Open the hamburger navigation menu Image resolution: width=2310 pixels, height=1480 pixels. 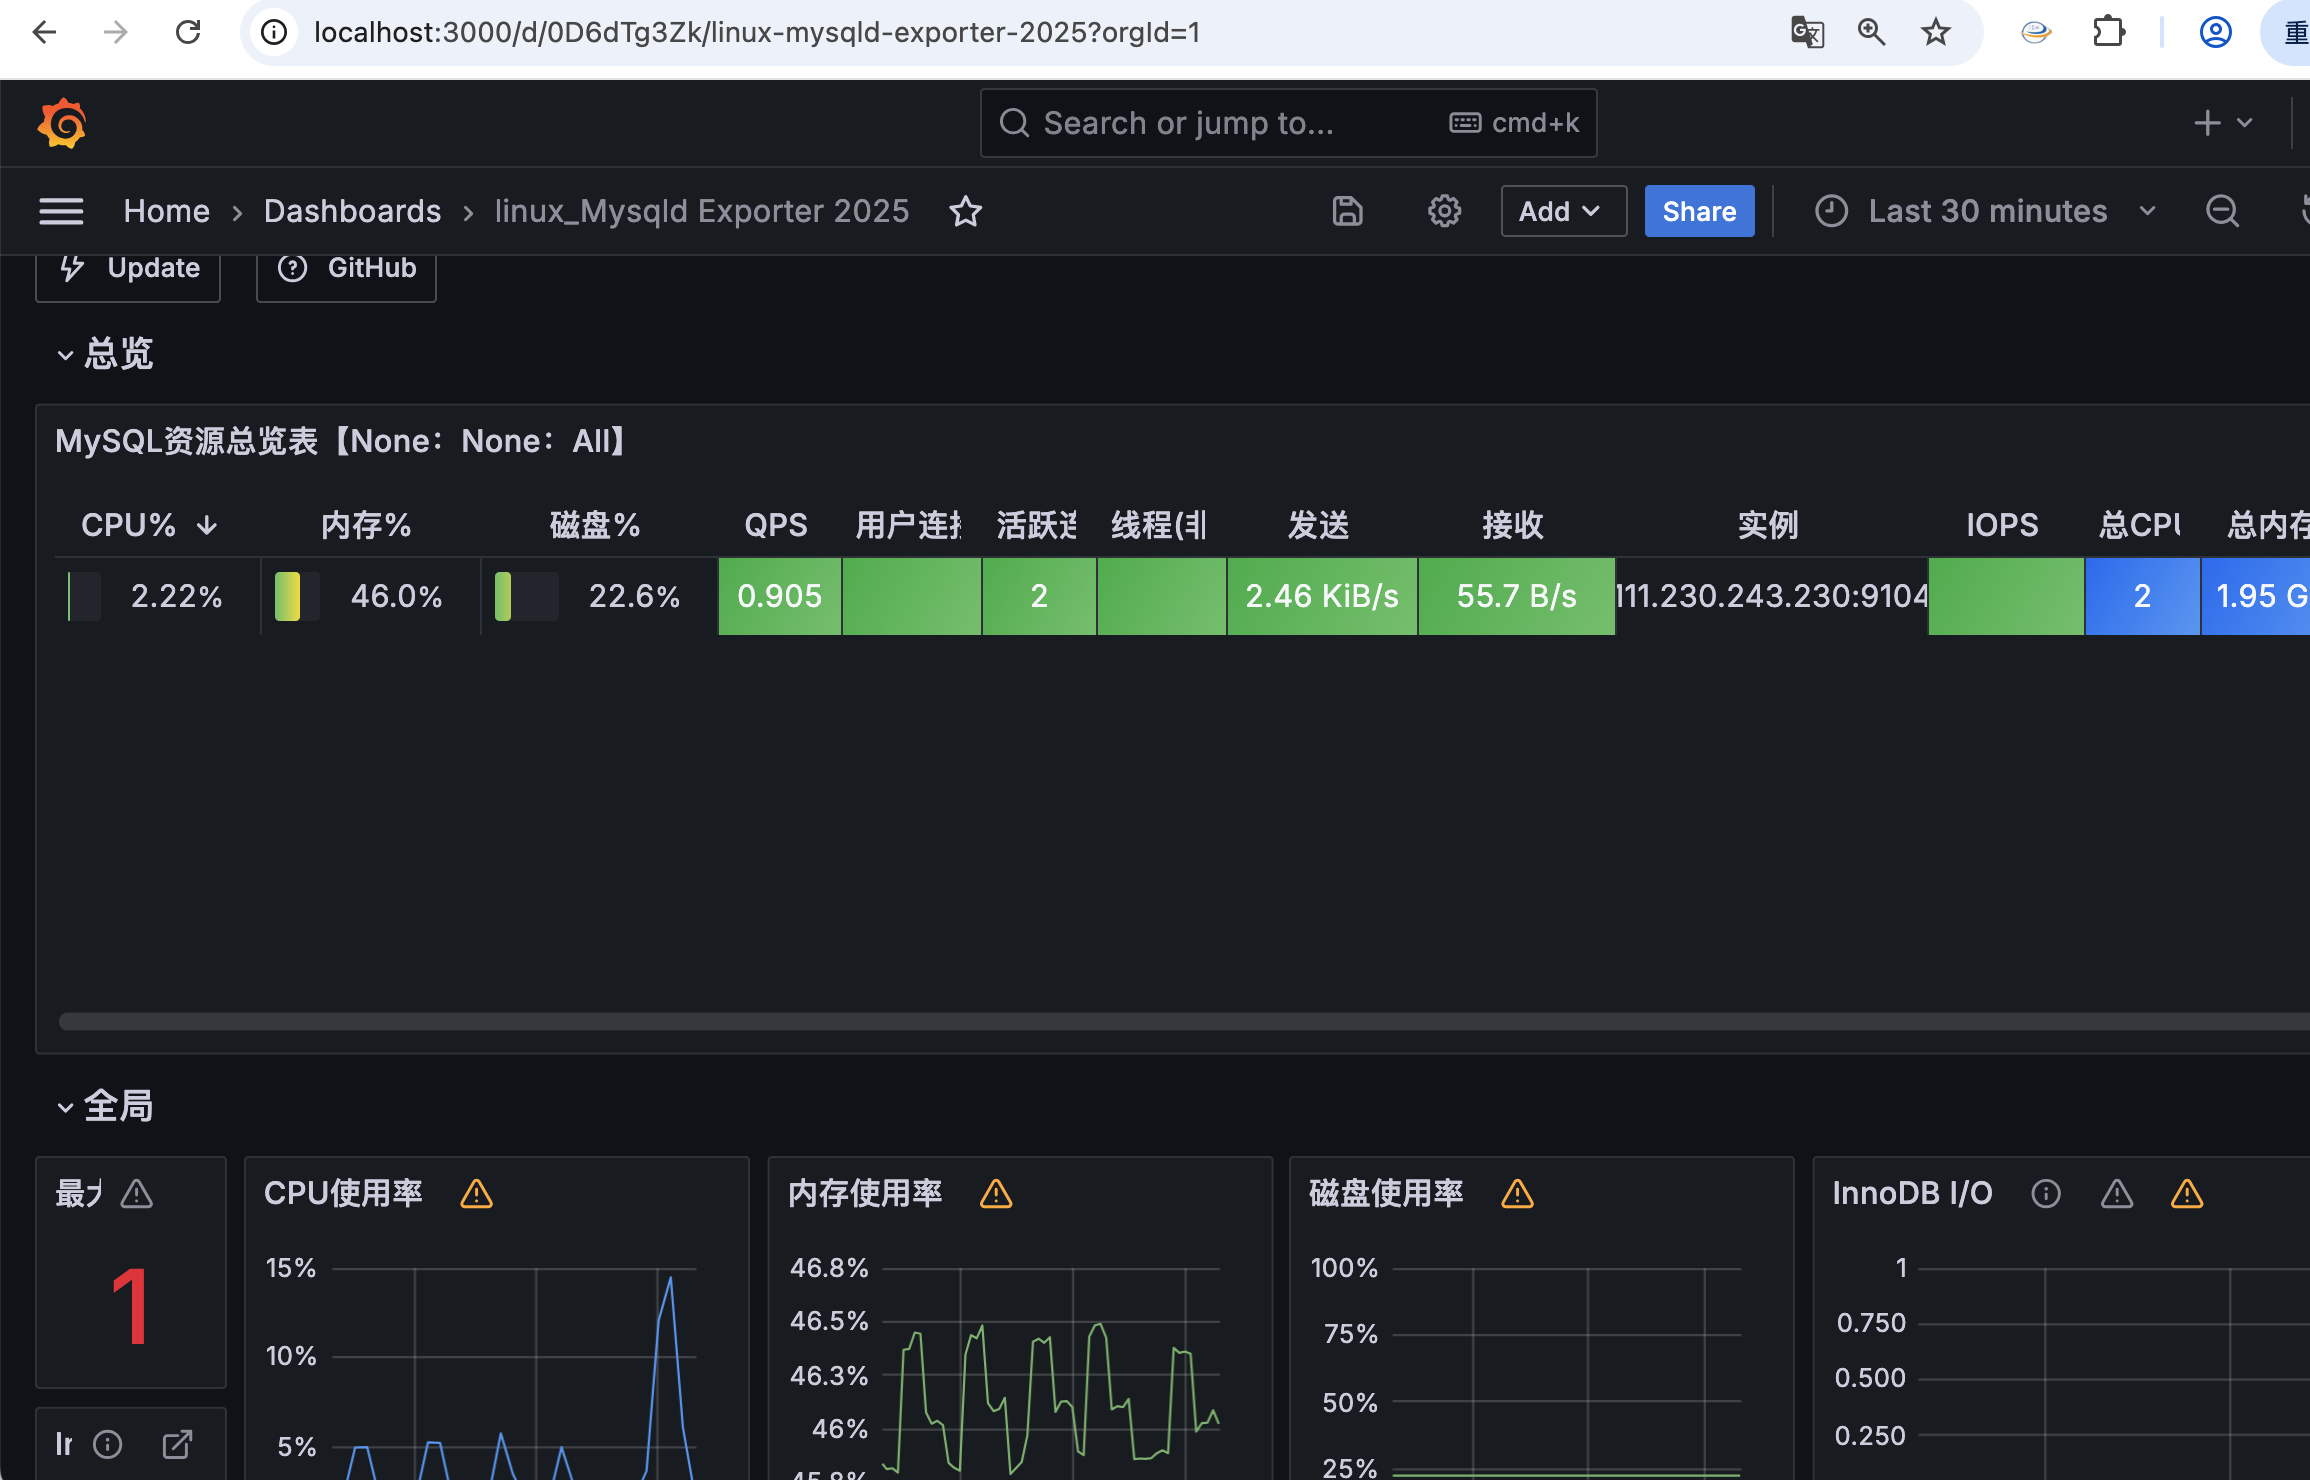[x=61, y=211]
